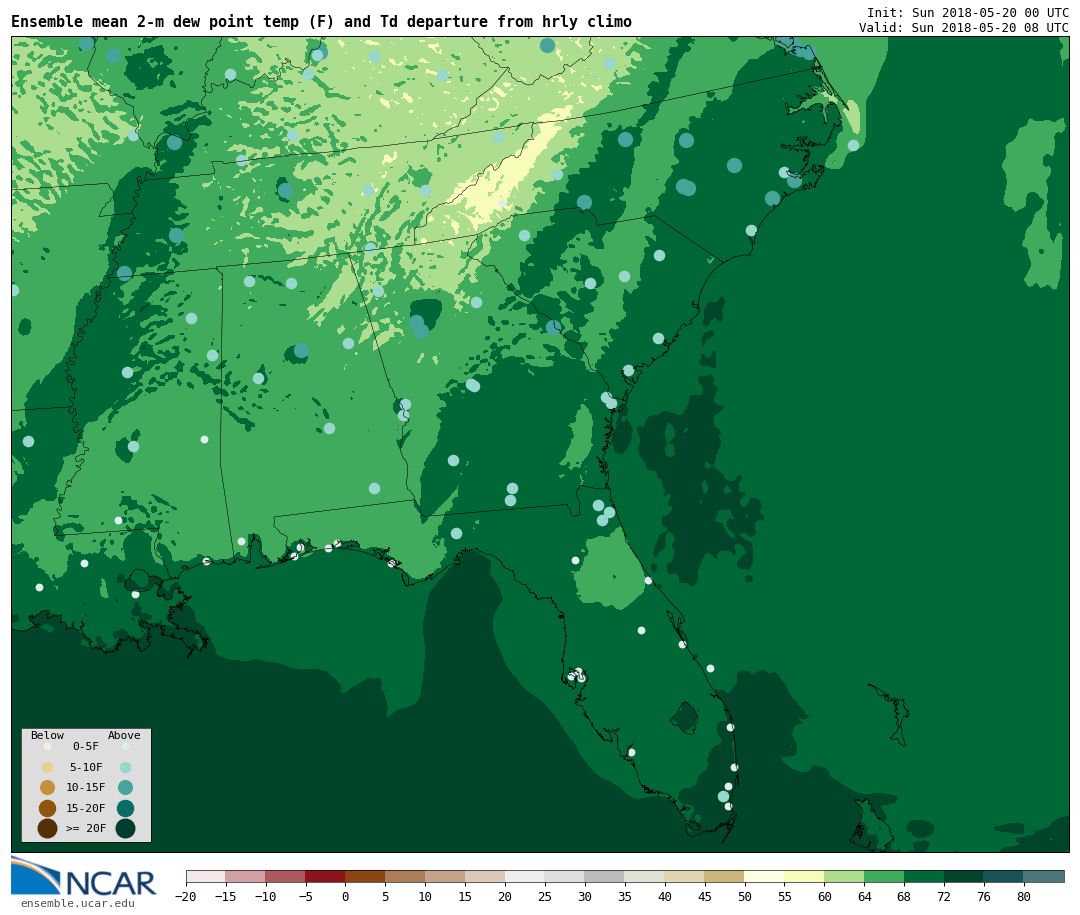Pick the 72 to 76 darkest green colorbar swatch
The width and height of the screenshot is (1080, 915).
(x=965, y=876)
